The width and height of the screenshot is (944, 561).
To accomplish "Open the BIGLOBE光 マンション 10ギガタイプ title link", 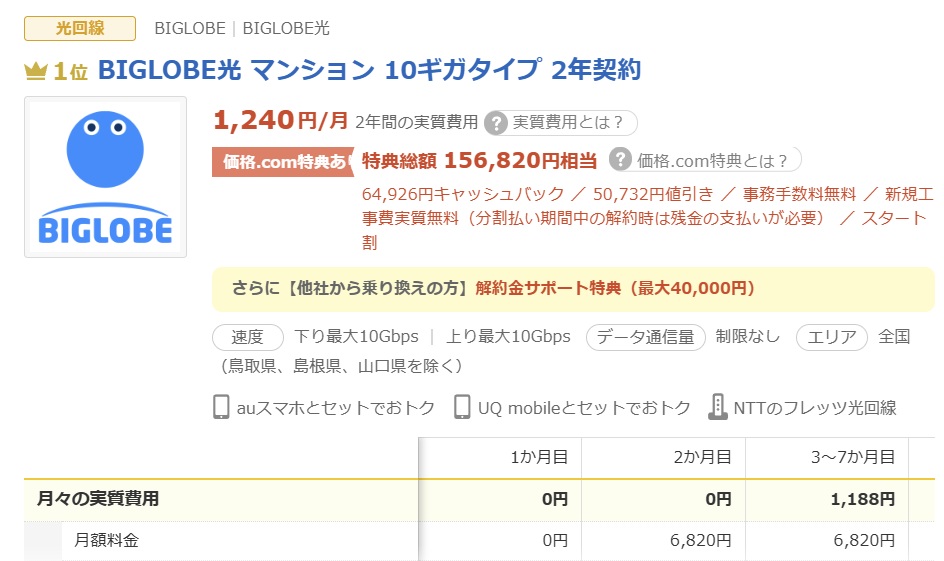I will pos(369,70).
